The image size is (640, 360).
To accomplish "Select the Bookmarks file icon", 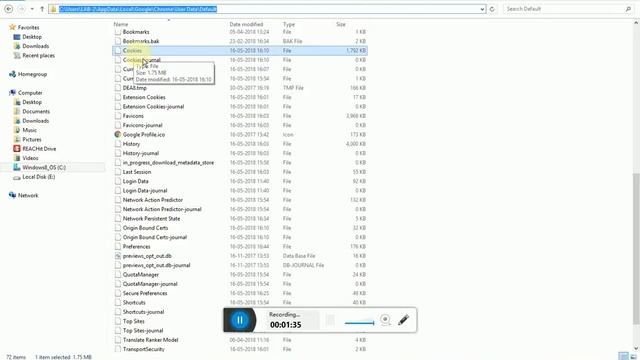I will coord(118,32).
